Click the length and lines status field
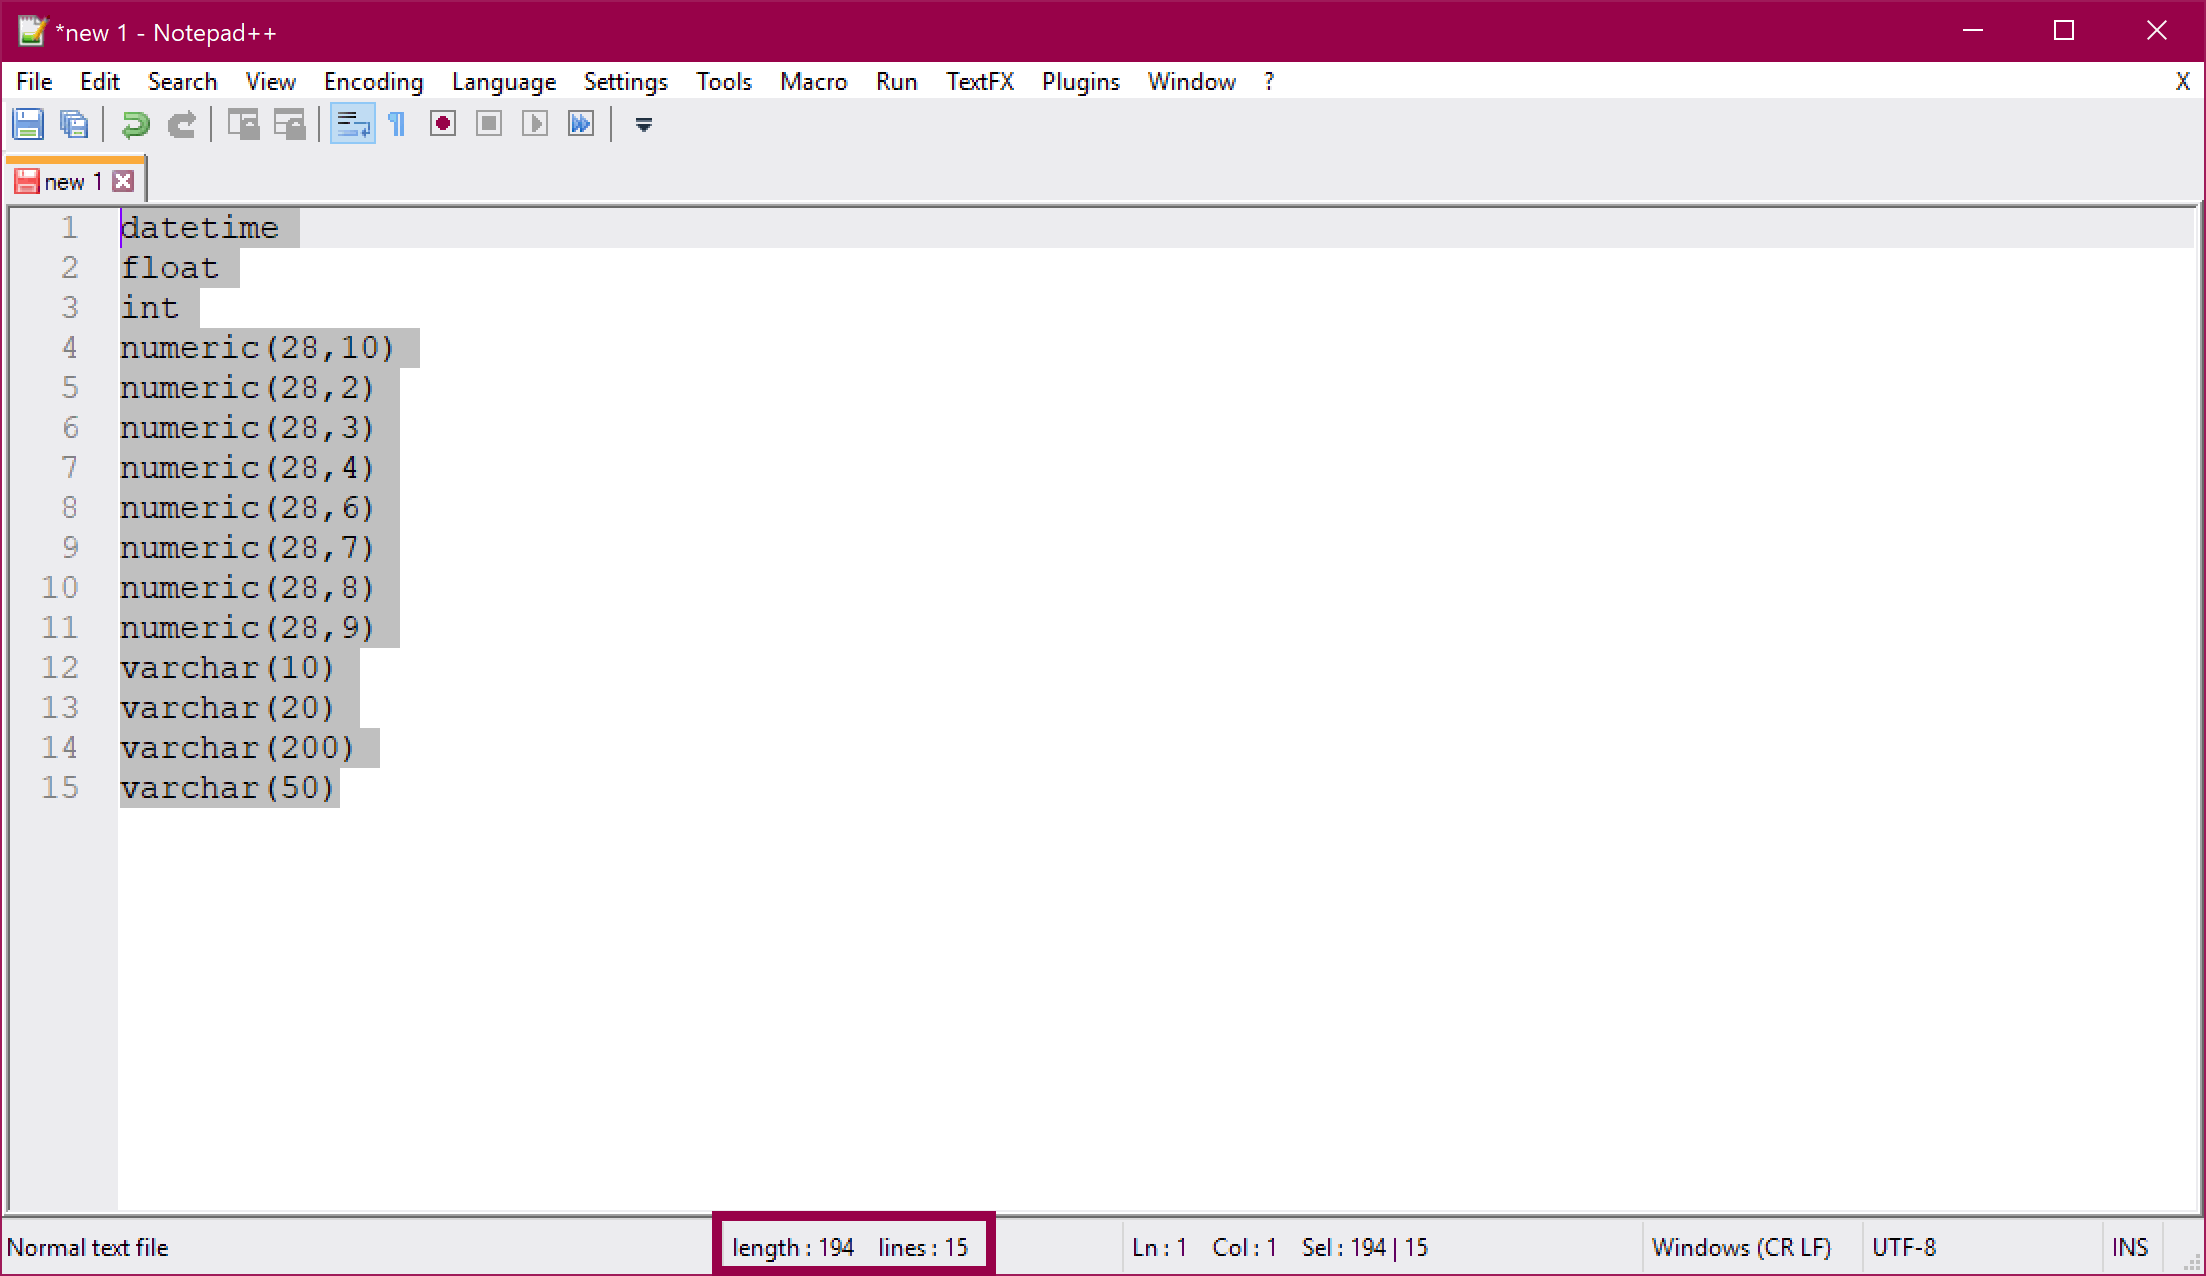The height and width of the screenshot is (1276, 2206). [850, 1247]
